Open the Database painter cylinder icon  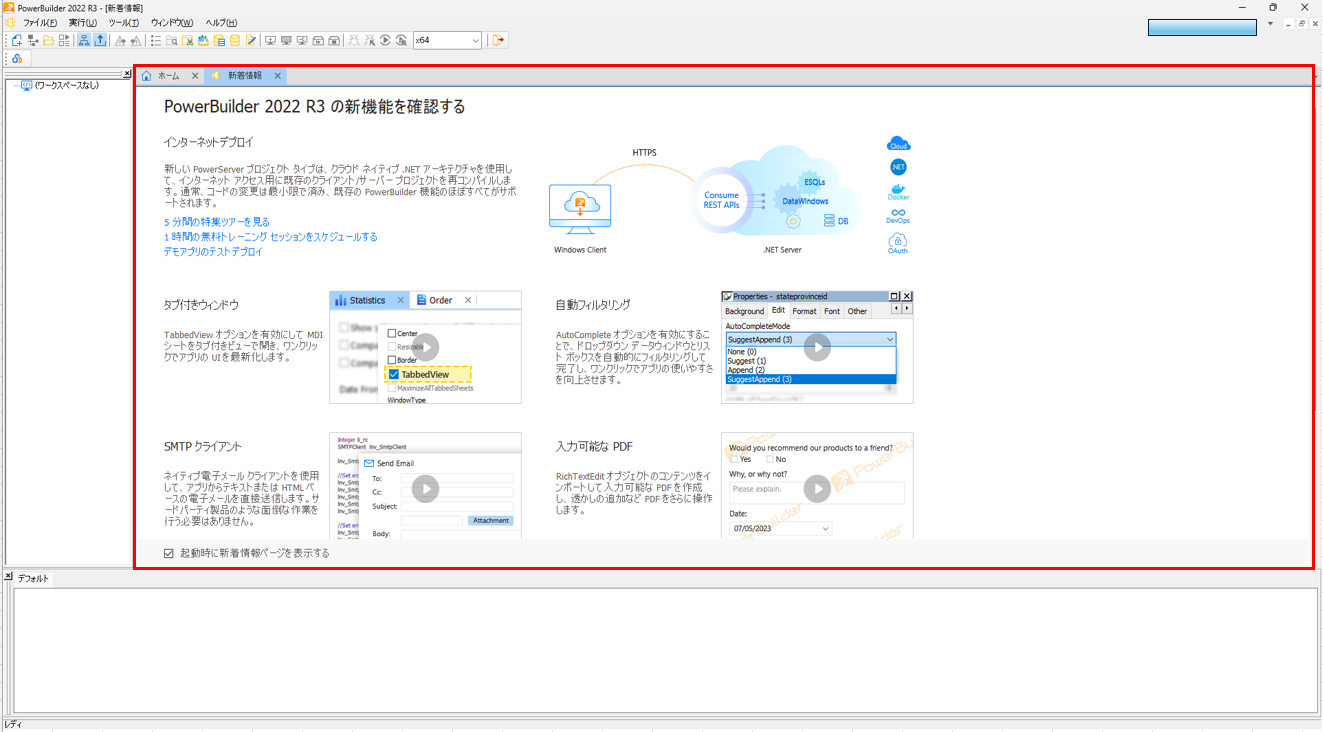pyautogui.click(x=235, y=41)
